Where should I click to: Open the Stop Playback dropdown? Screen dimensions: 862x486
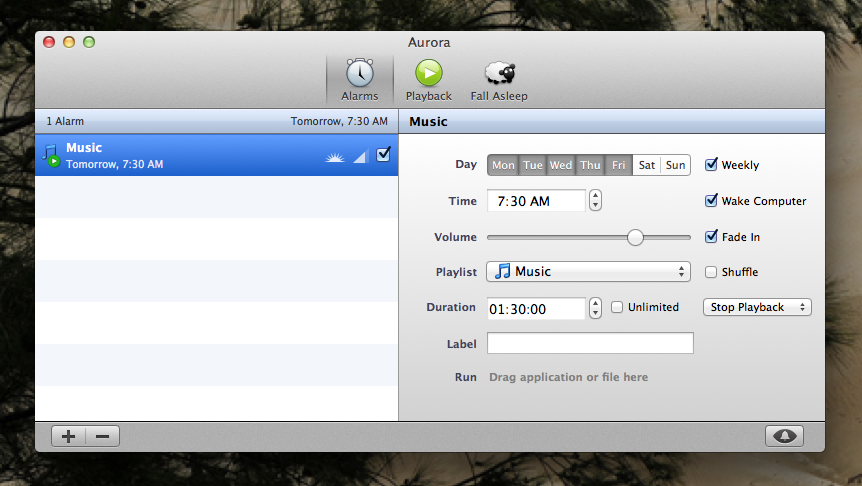tap(757, 307)
